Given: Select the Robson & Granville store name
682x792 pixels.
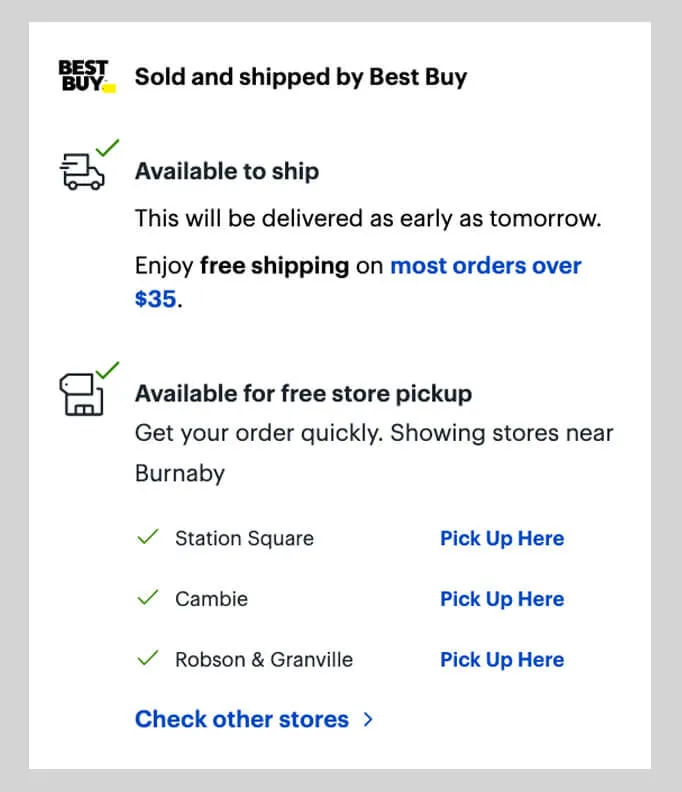Looking at the screenshot, I should tap(263, 660).
